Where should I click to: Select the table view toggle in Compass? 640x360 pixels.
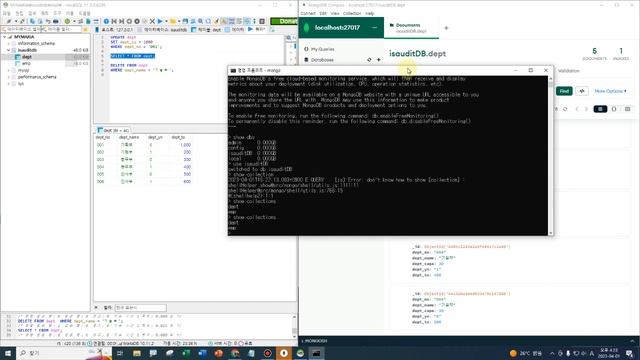627,109
